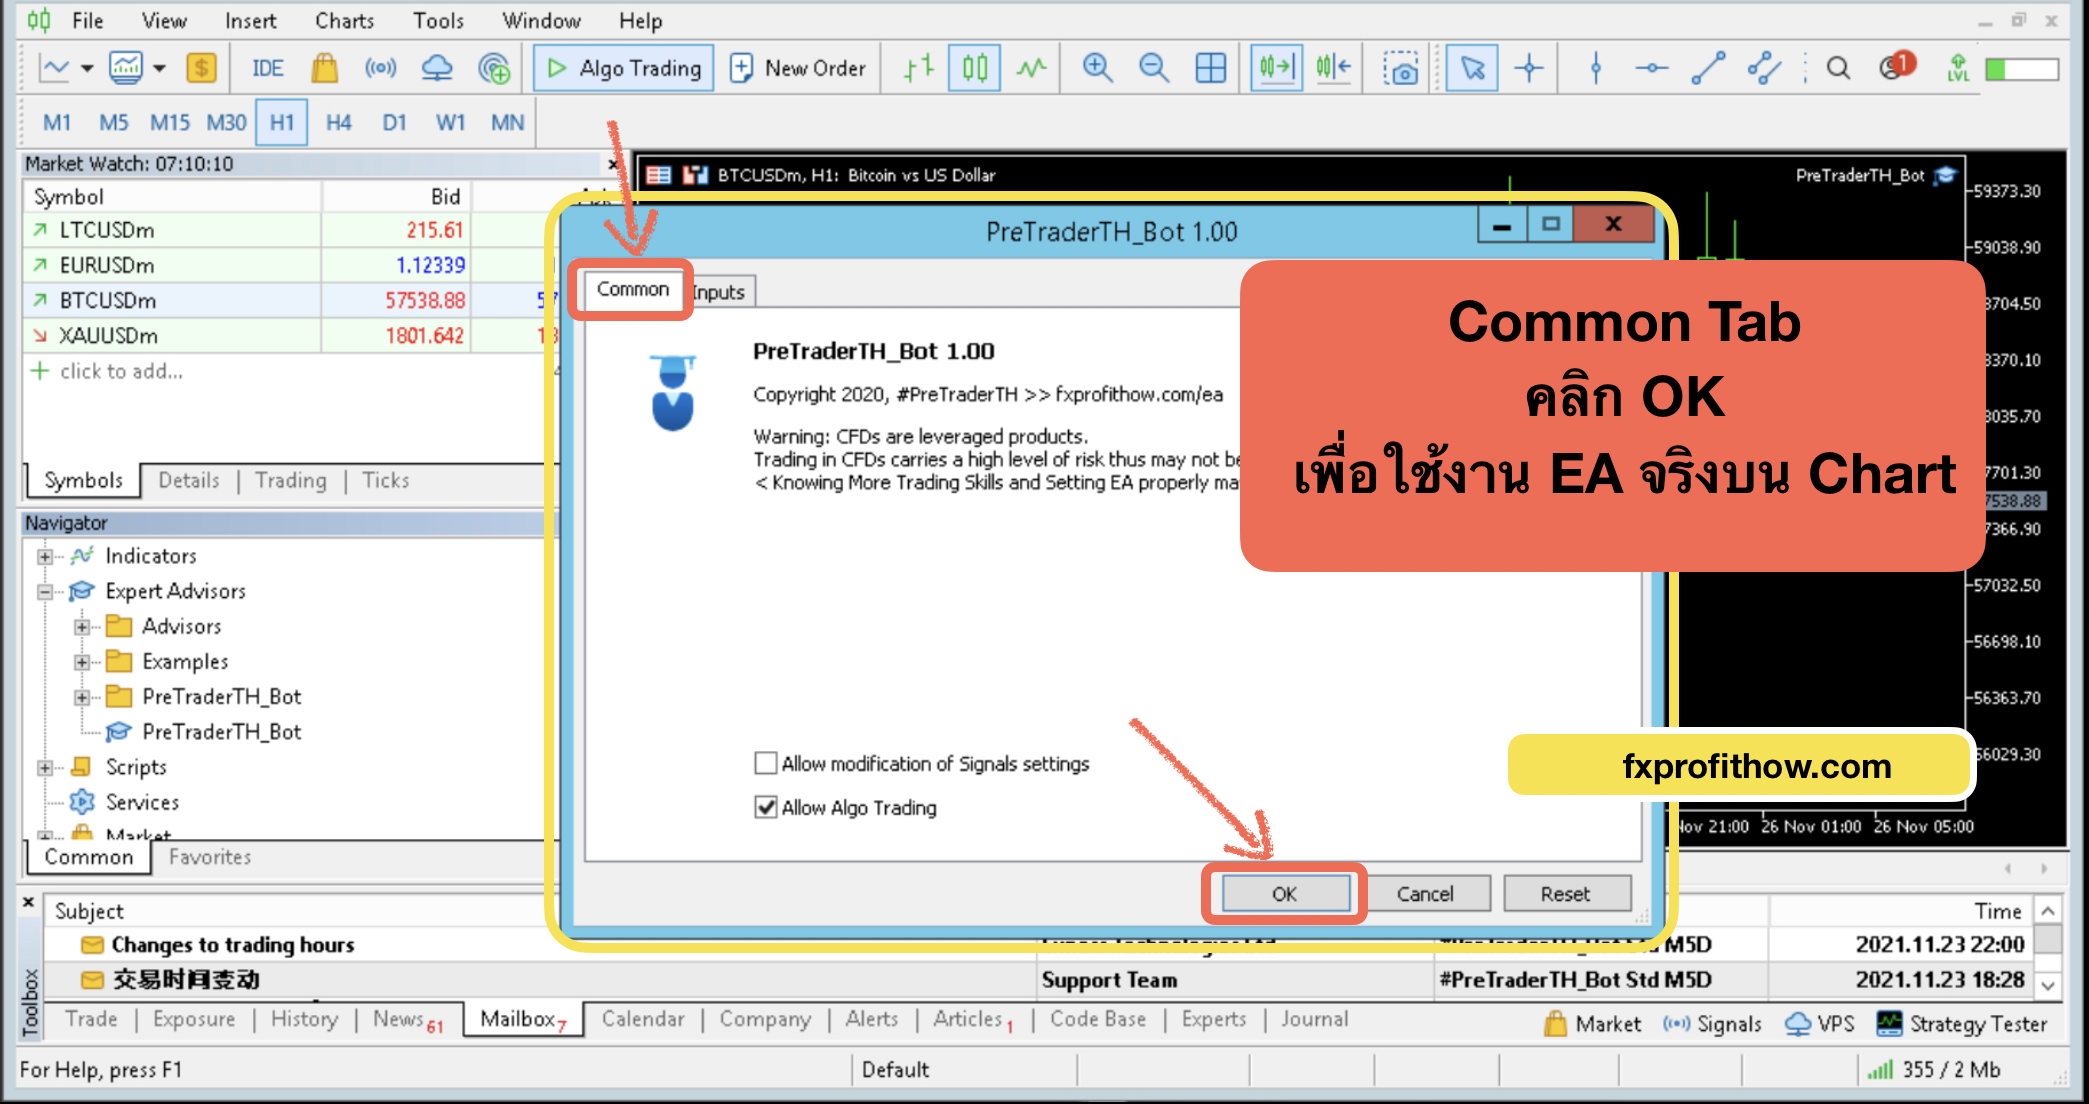This screenshot has height=1104, width=2089.
Task: Click the New Order button
Action: point(798,68)
